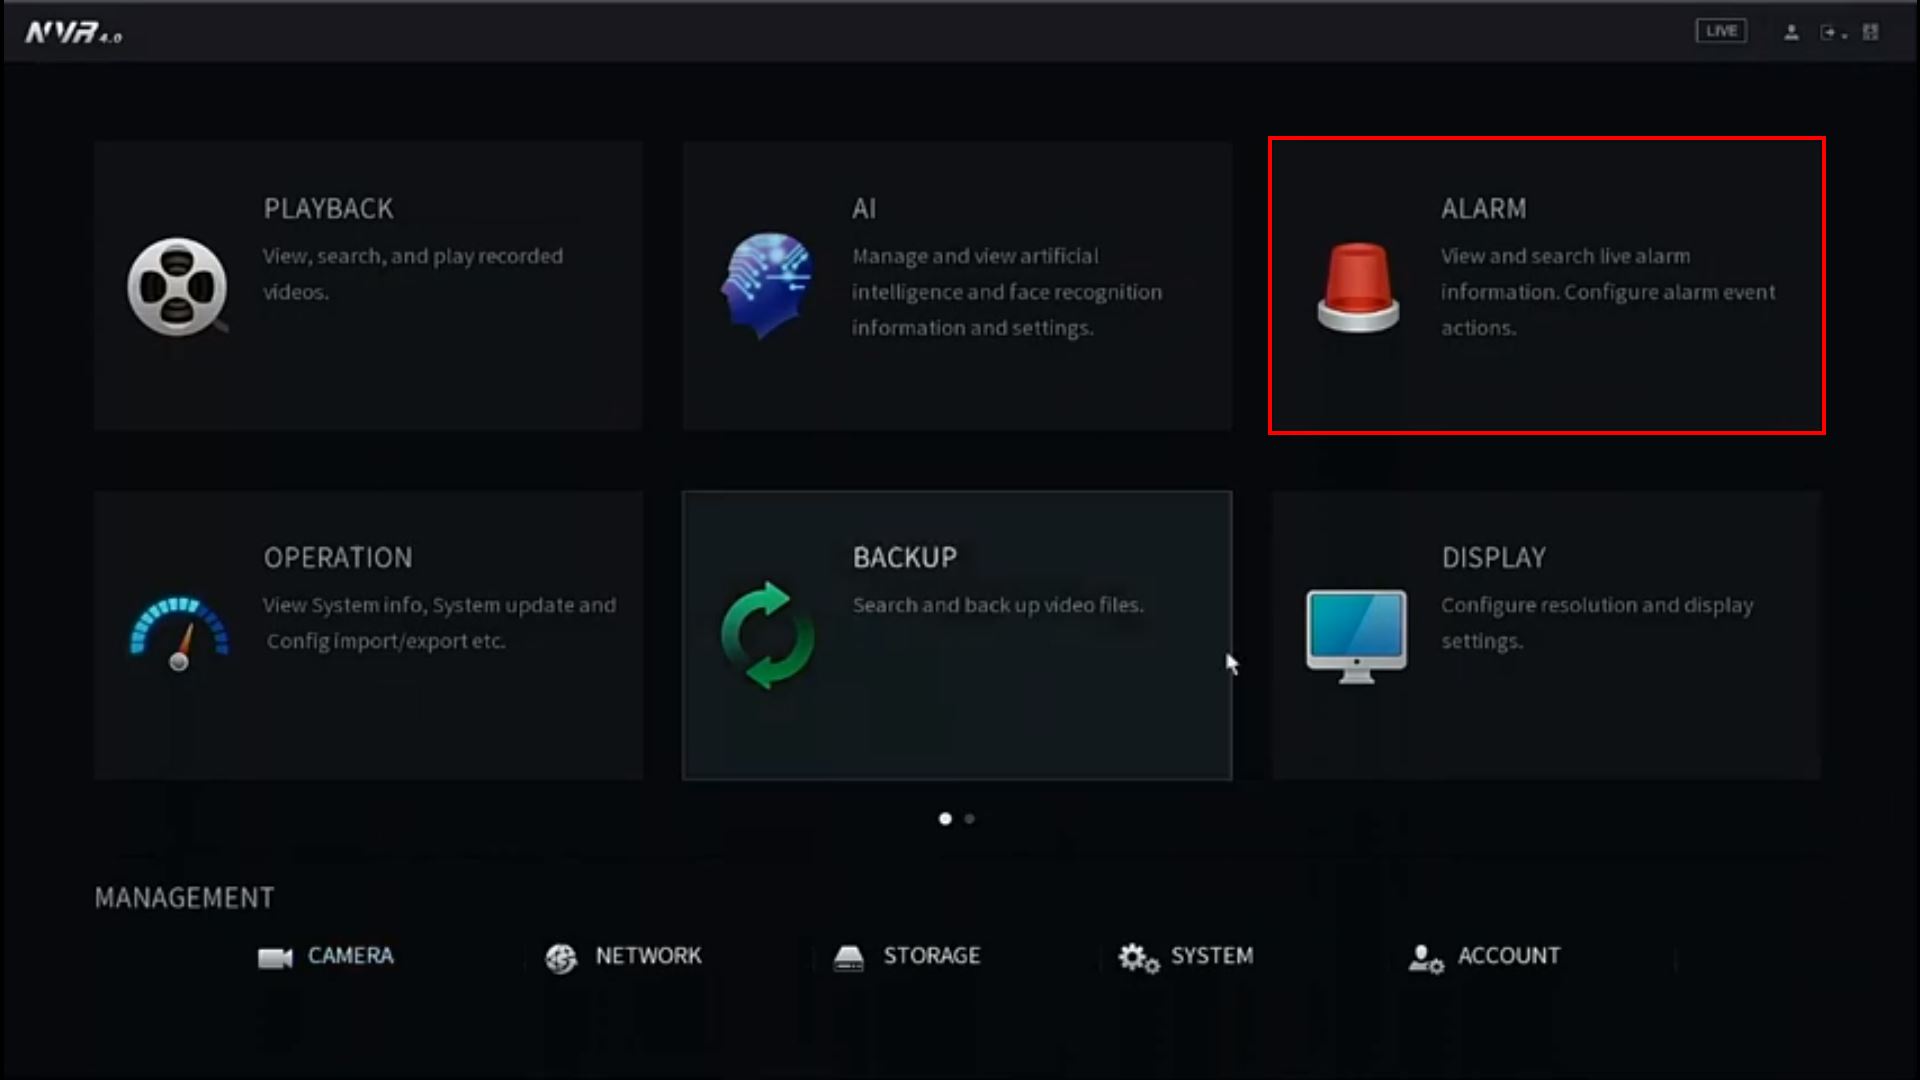Click the AI brain head icon
This screenshot has width=1920, height=1080.
(x=767, y=286)
